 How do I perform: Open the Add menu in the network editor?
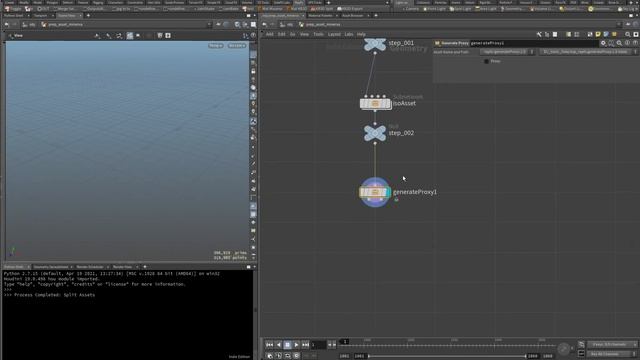[x=269, y=35]
